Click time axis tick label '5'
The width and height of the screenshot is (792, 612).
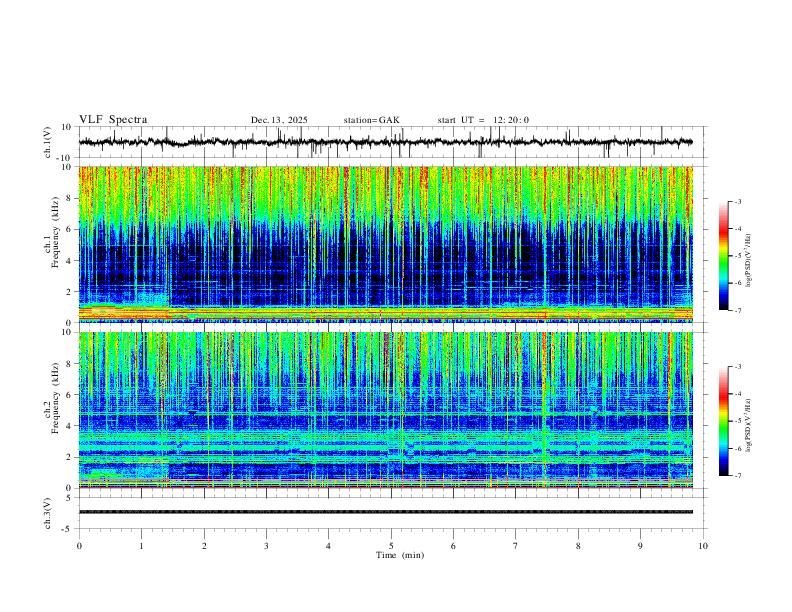[x=391, y=546]
